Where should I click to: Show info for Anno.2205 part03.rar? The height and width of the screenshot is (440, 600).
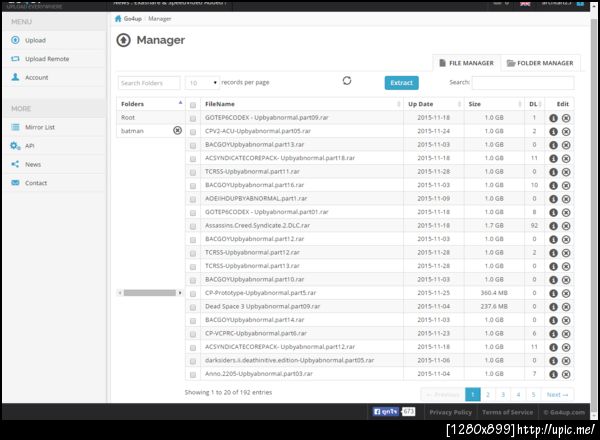pos(553,374)
